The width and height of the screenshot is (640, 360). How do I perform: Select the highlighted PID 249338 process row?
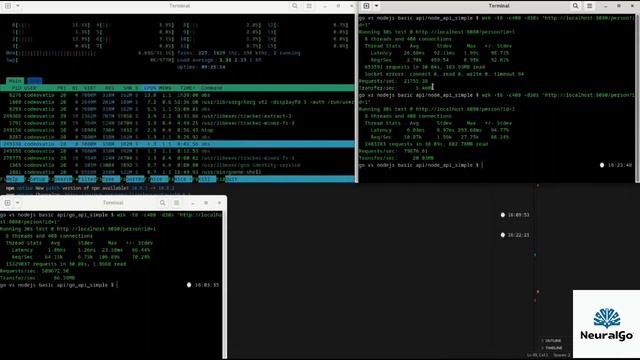click(x=177, y=144)
